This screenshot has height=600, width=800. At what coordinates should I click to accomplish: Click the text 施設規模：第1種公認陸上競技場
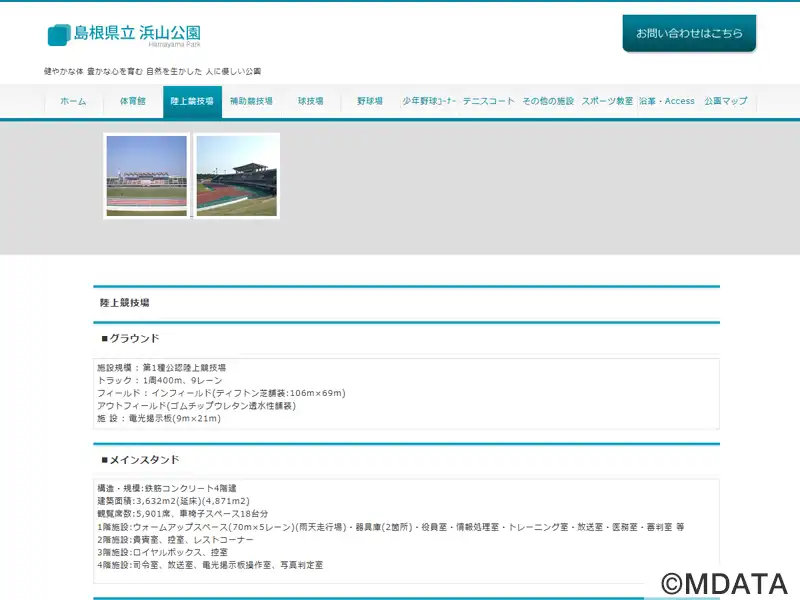pyautogui.click(x=161, y=367)
